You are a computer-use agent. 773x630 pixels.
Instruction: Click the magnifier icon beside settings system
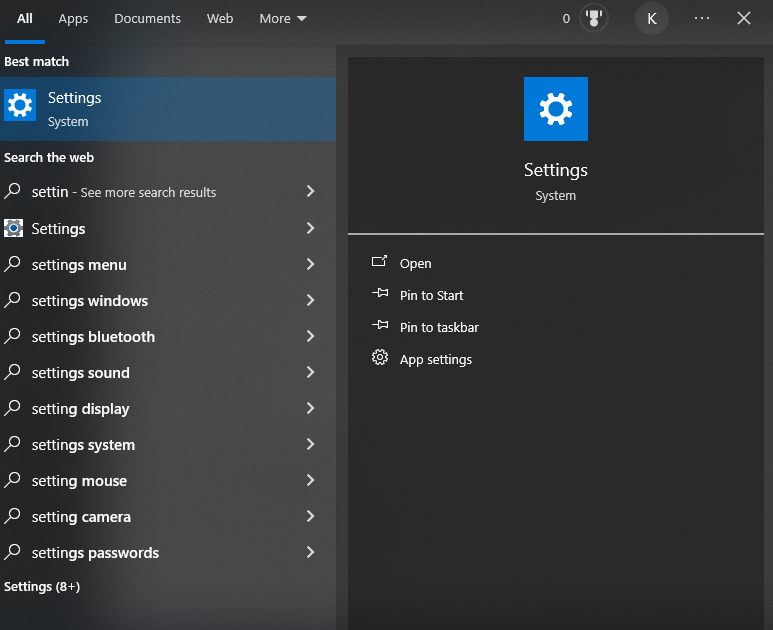tap(12, 444)
